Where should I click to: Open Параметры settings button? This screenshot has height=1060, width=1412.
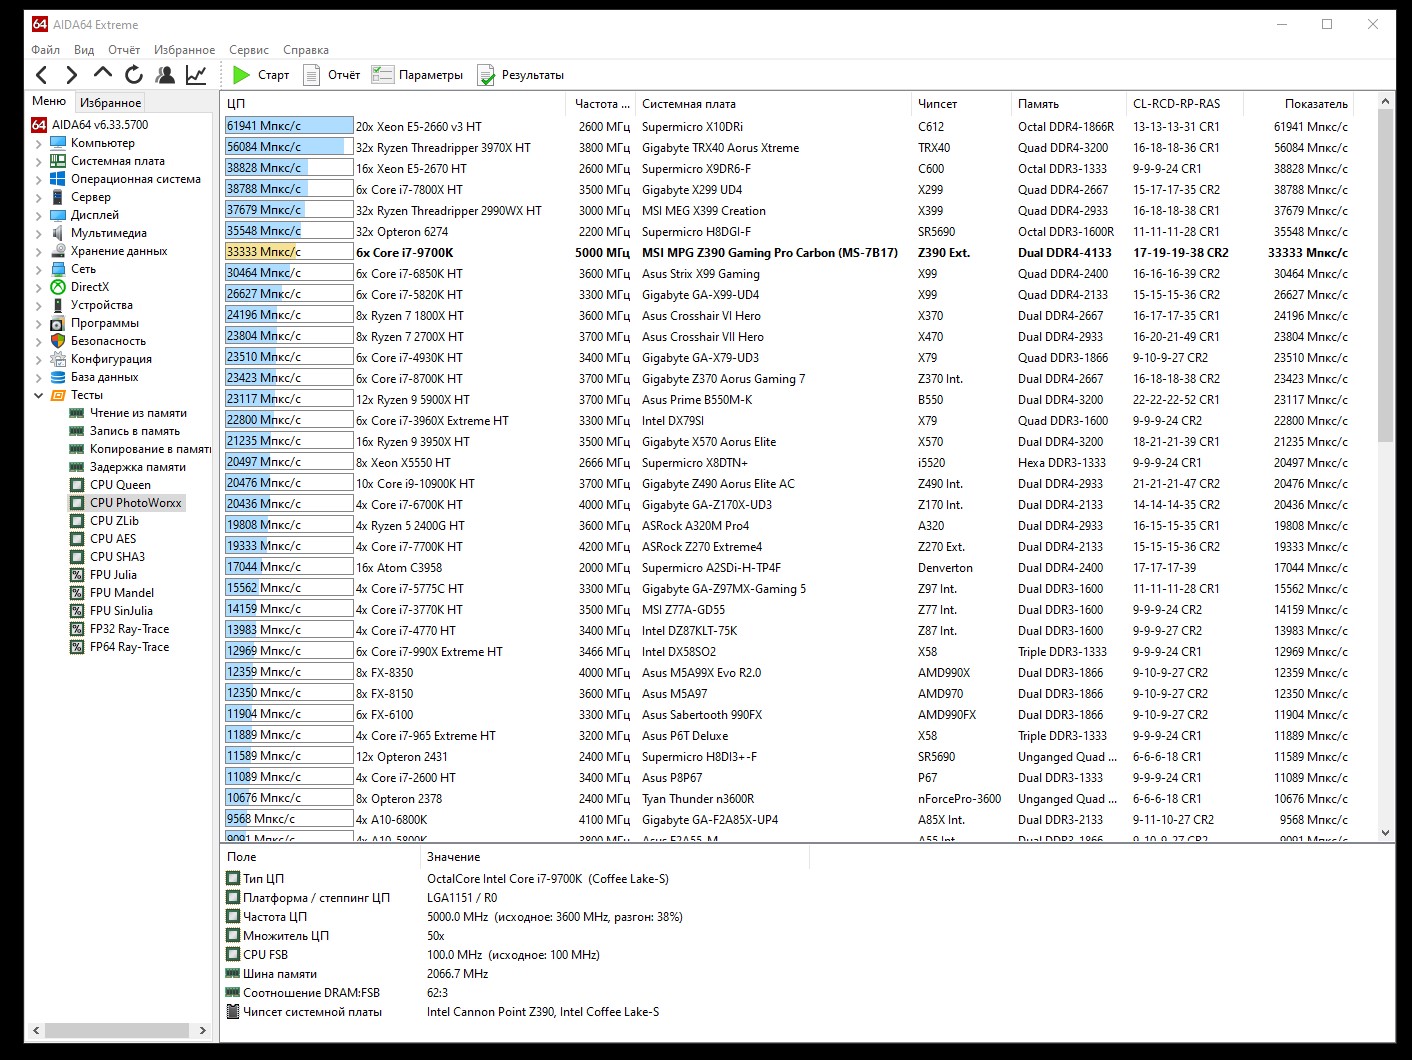click(417, 75)
